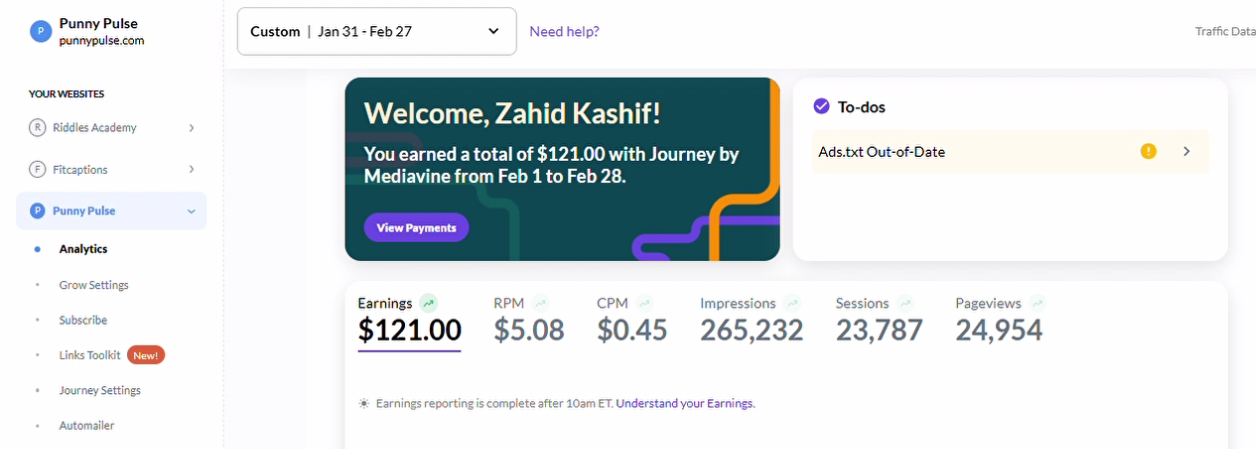Click the Impressions trend arrow icon
The width and height of the screenshot is (1256, 449).
pyautogui.click(x=792, y=303)
